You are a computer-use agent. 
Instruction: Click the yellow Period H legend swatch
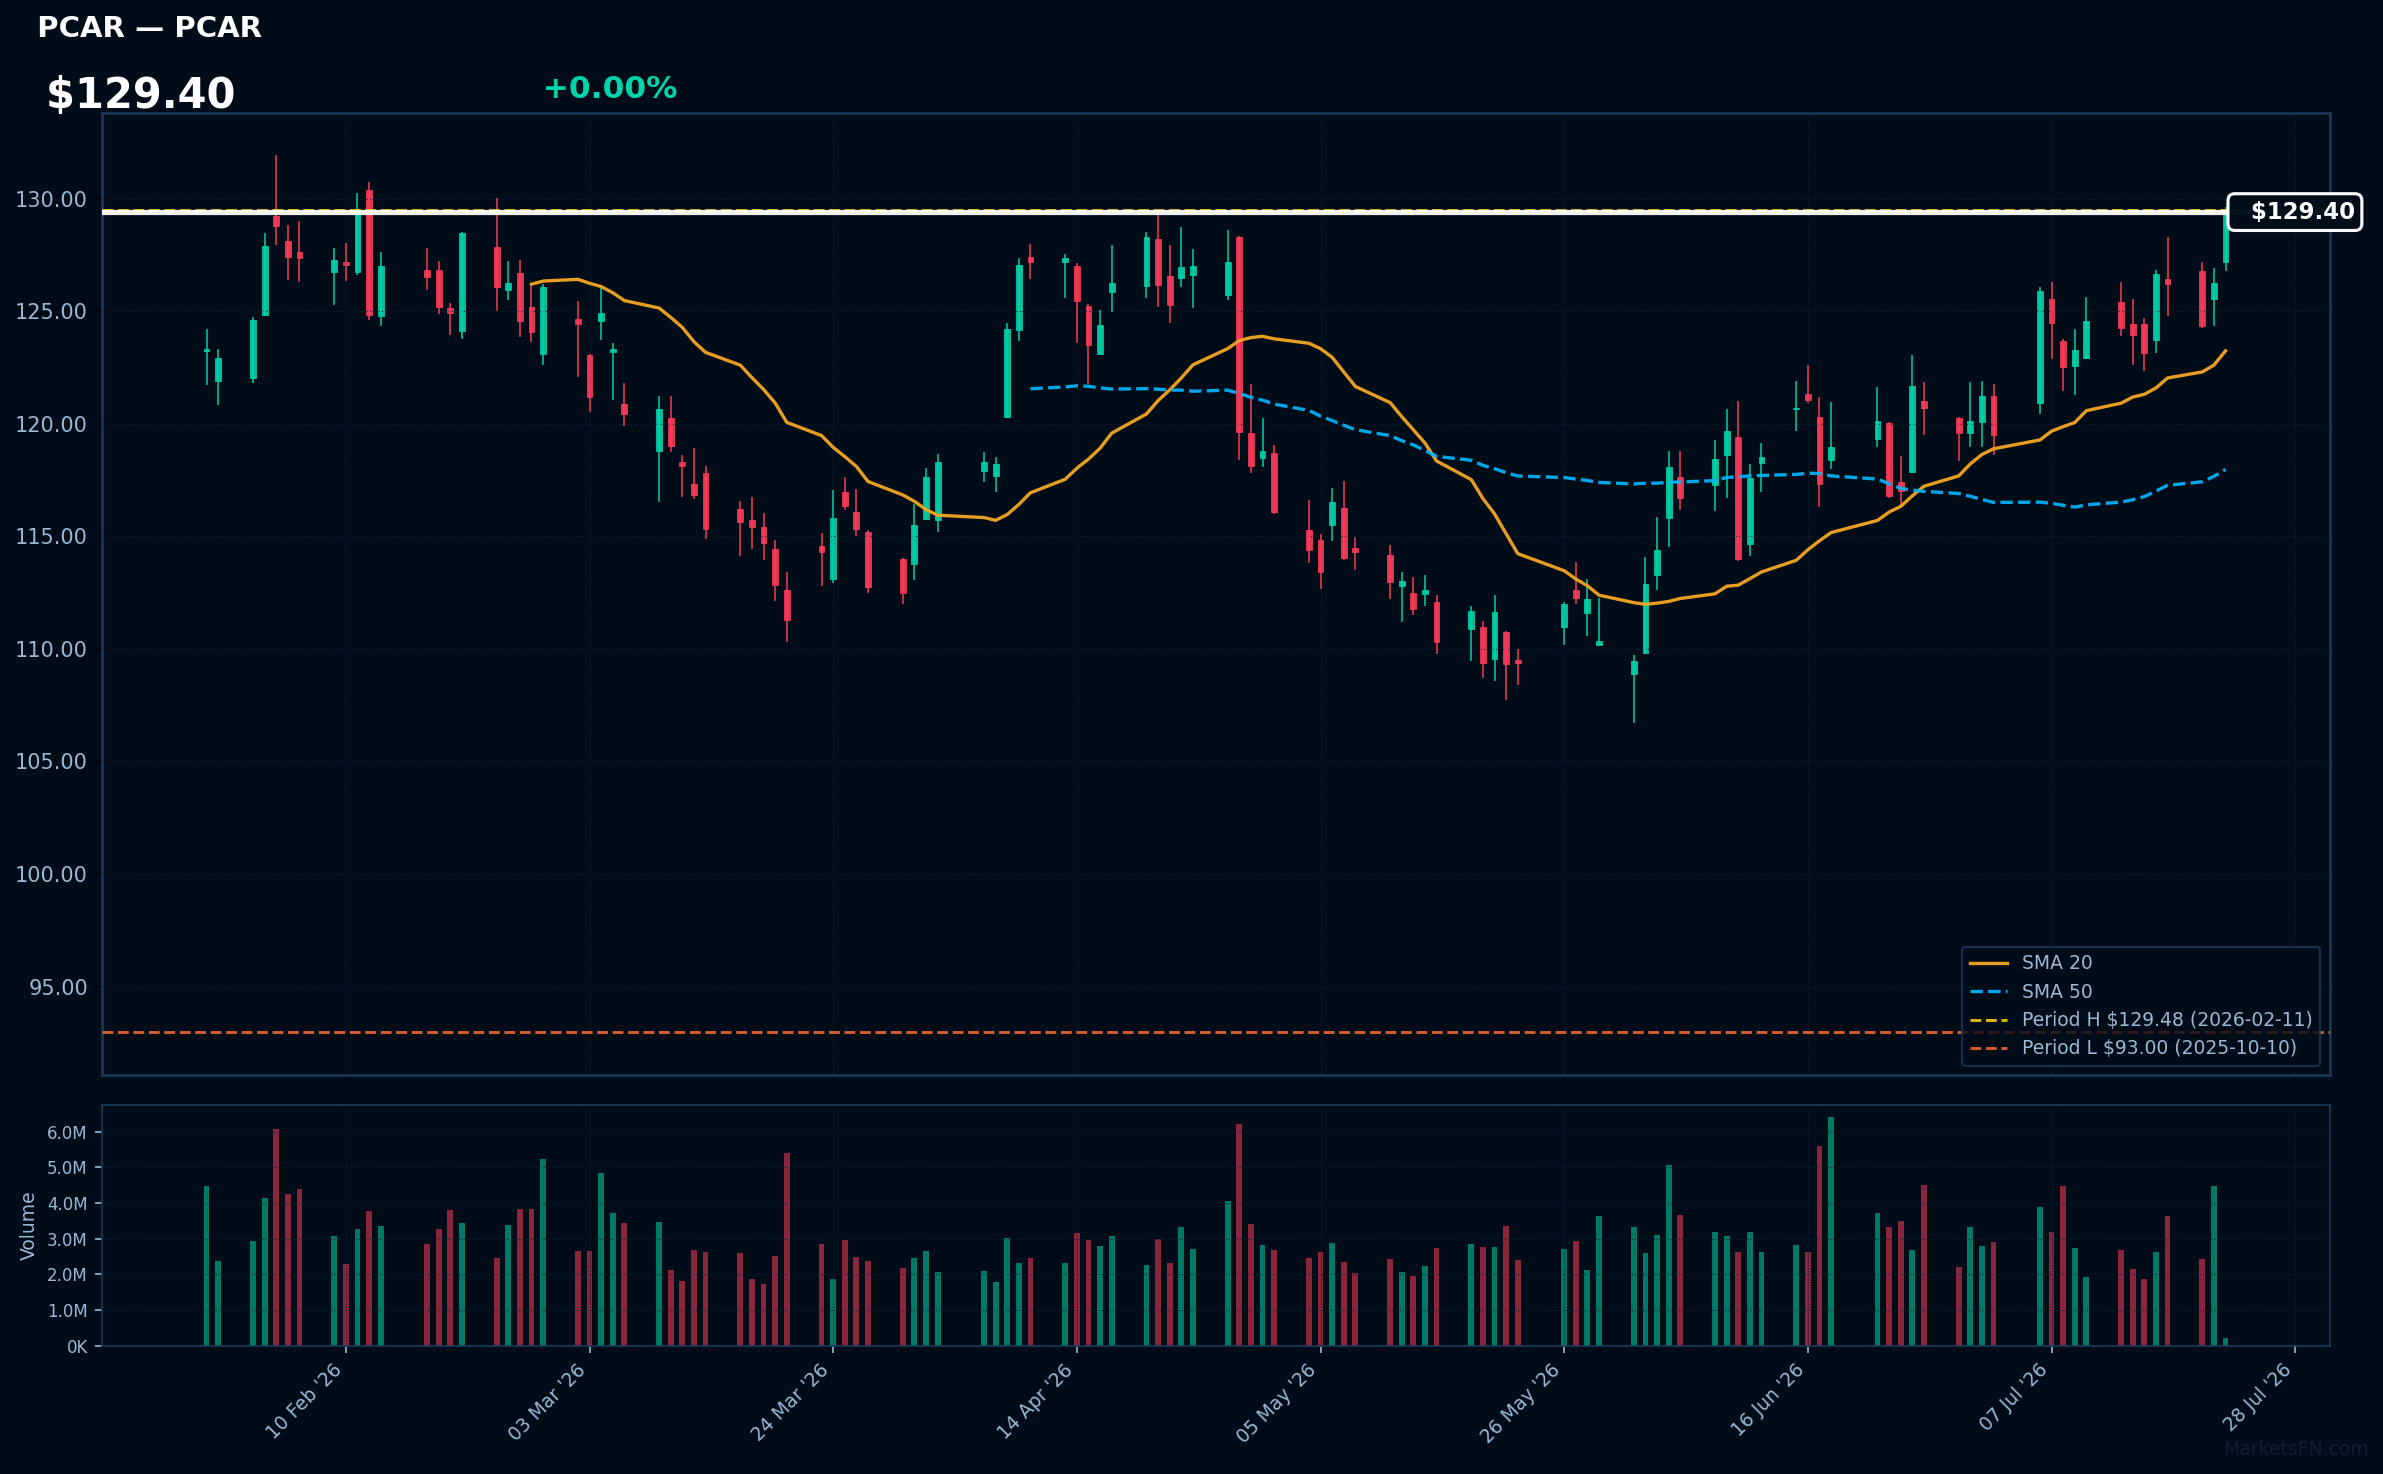point(1989,1020)
